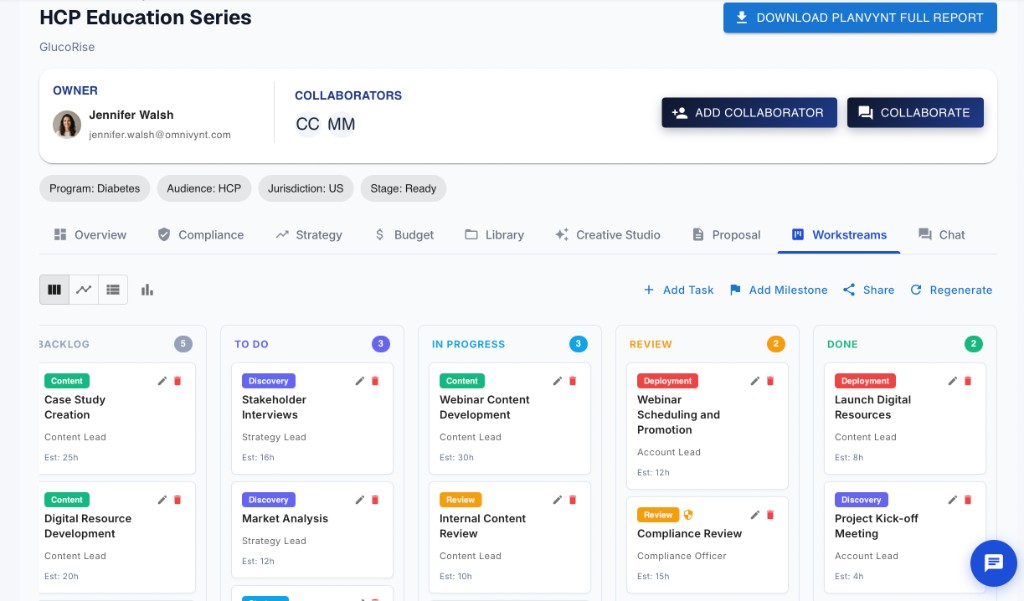The image size is (1024, 601).
Task: Edit the Project Kick-off Meeting task
Action: click(953, 500)
